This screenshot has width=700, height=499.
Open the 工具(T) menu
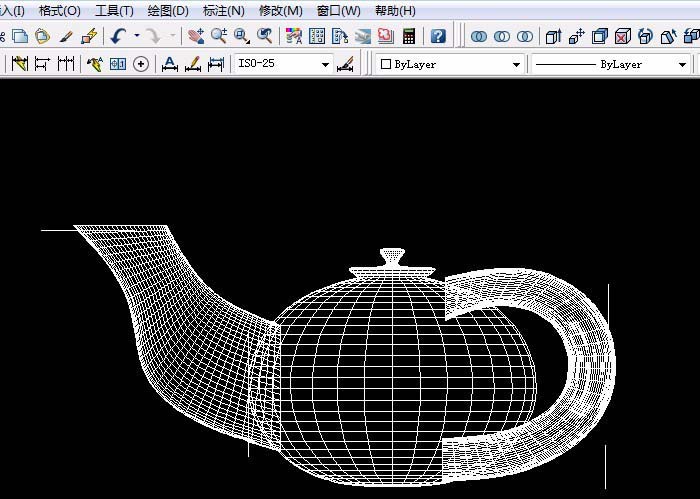click(x=114, y=11)
